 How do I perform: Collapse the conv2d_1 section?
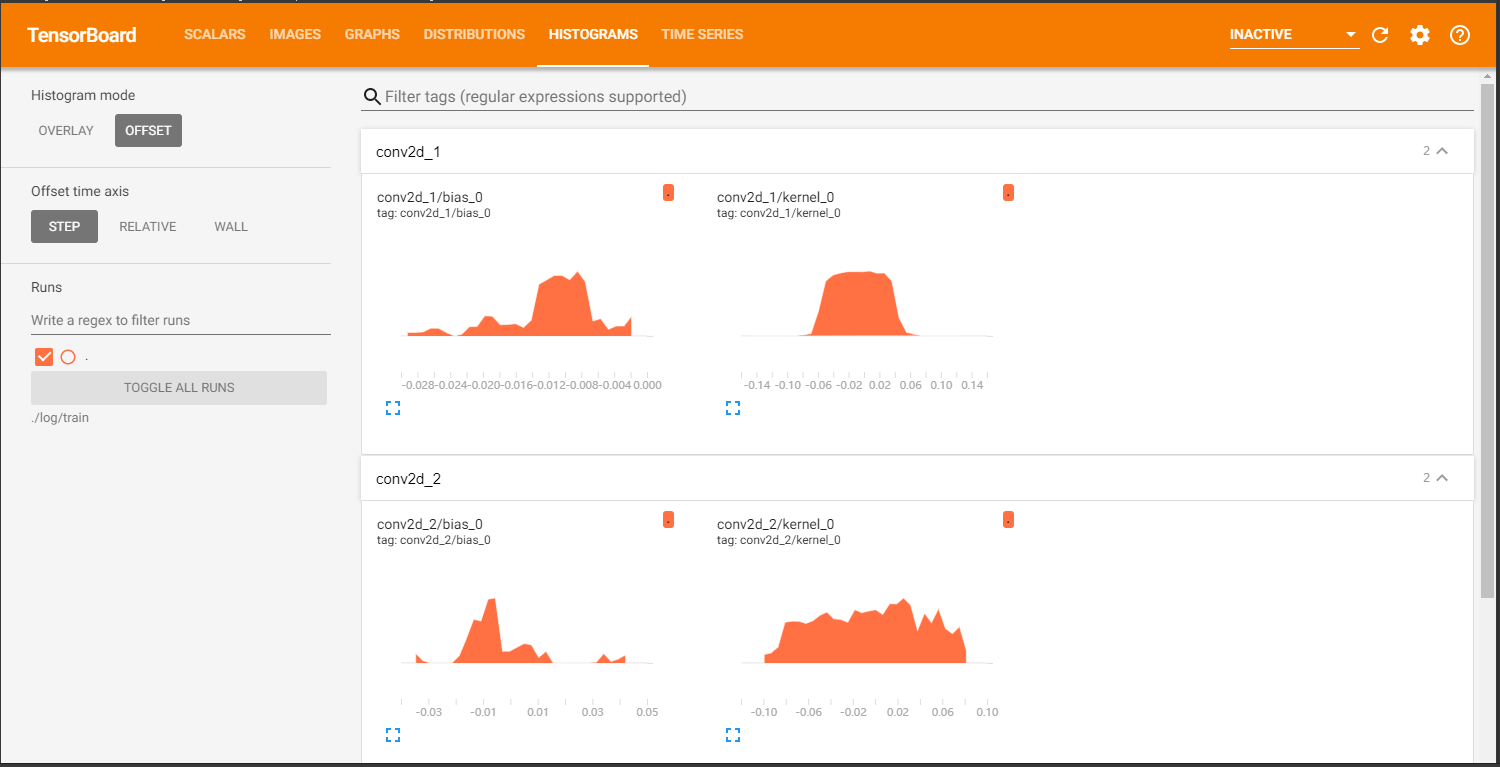tap(1442, 151)
